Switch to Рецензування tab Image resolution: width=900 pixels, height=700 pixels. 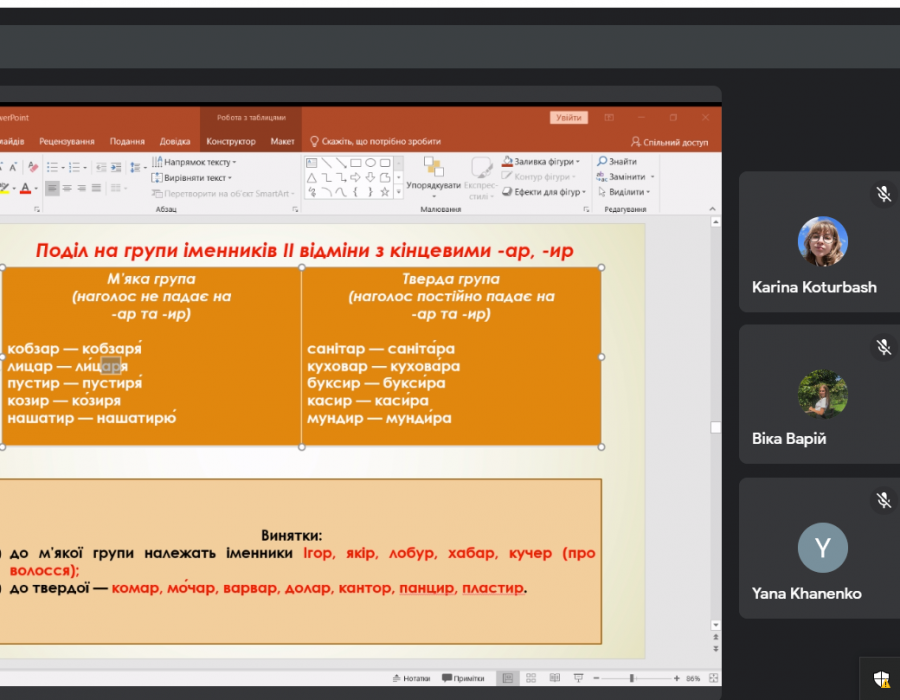pos(67,142)
